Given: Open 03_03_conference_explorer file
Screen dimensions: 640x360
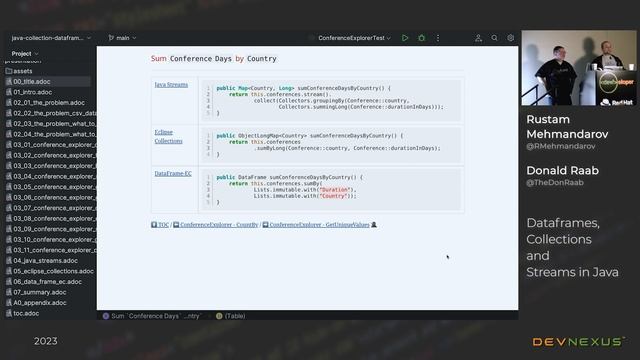Looking at the screenshot, I should [51, 166].
